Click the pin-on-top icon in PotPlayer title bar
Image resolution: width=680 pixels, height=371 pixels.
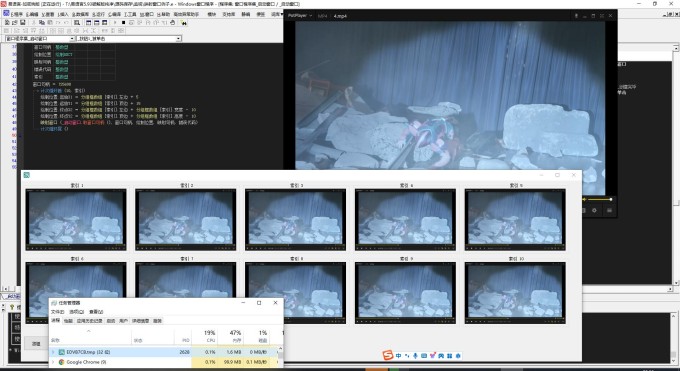[x=576, y=16]
